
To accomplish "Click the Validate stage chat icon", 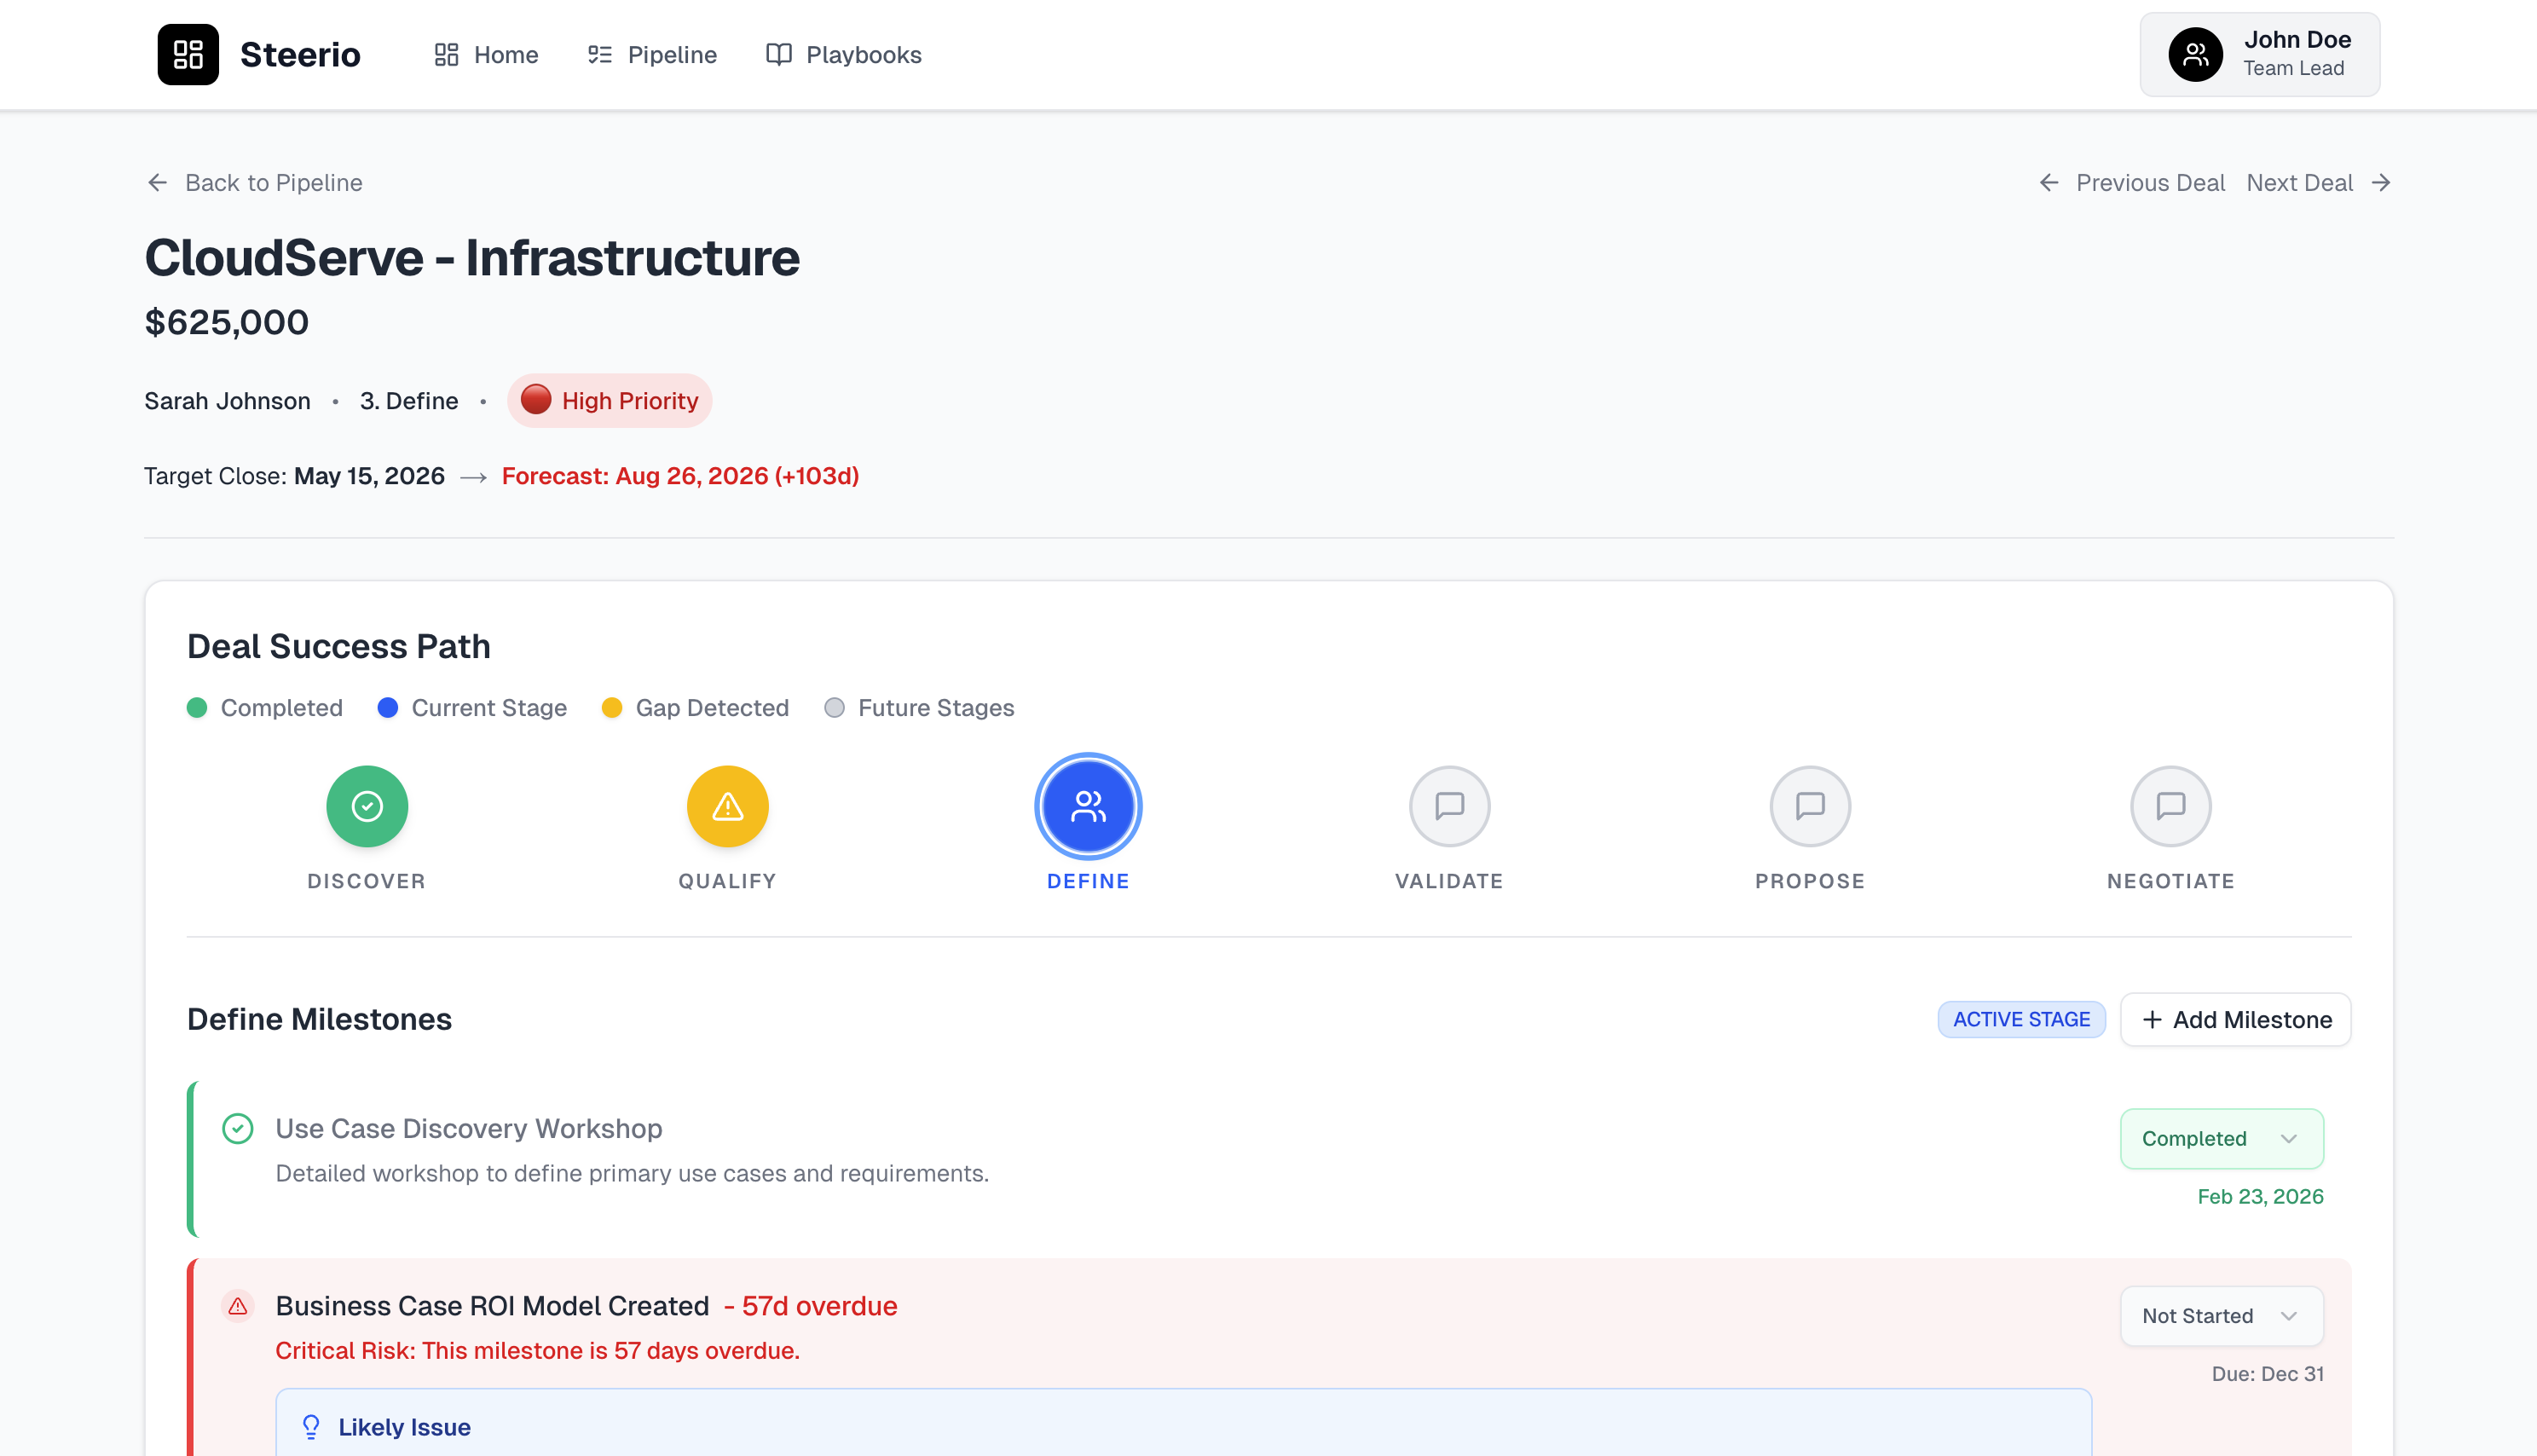I will [x=1449, y=806].
